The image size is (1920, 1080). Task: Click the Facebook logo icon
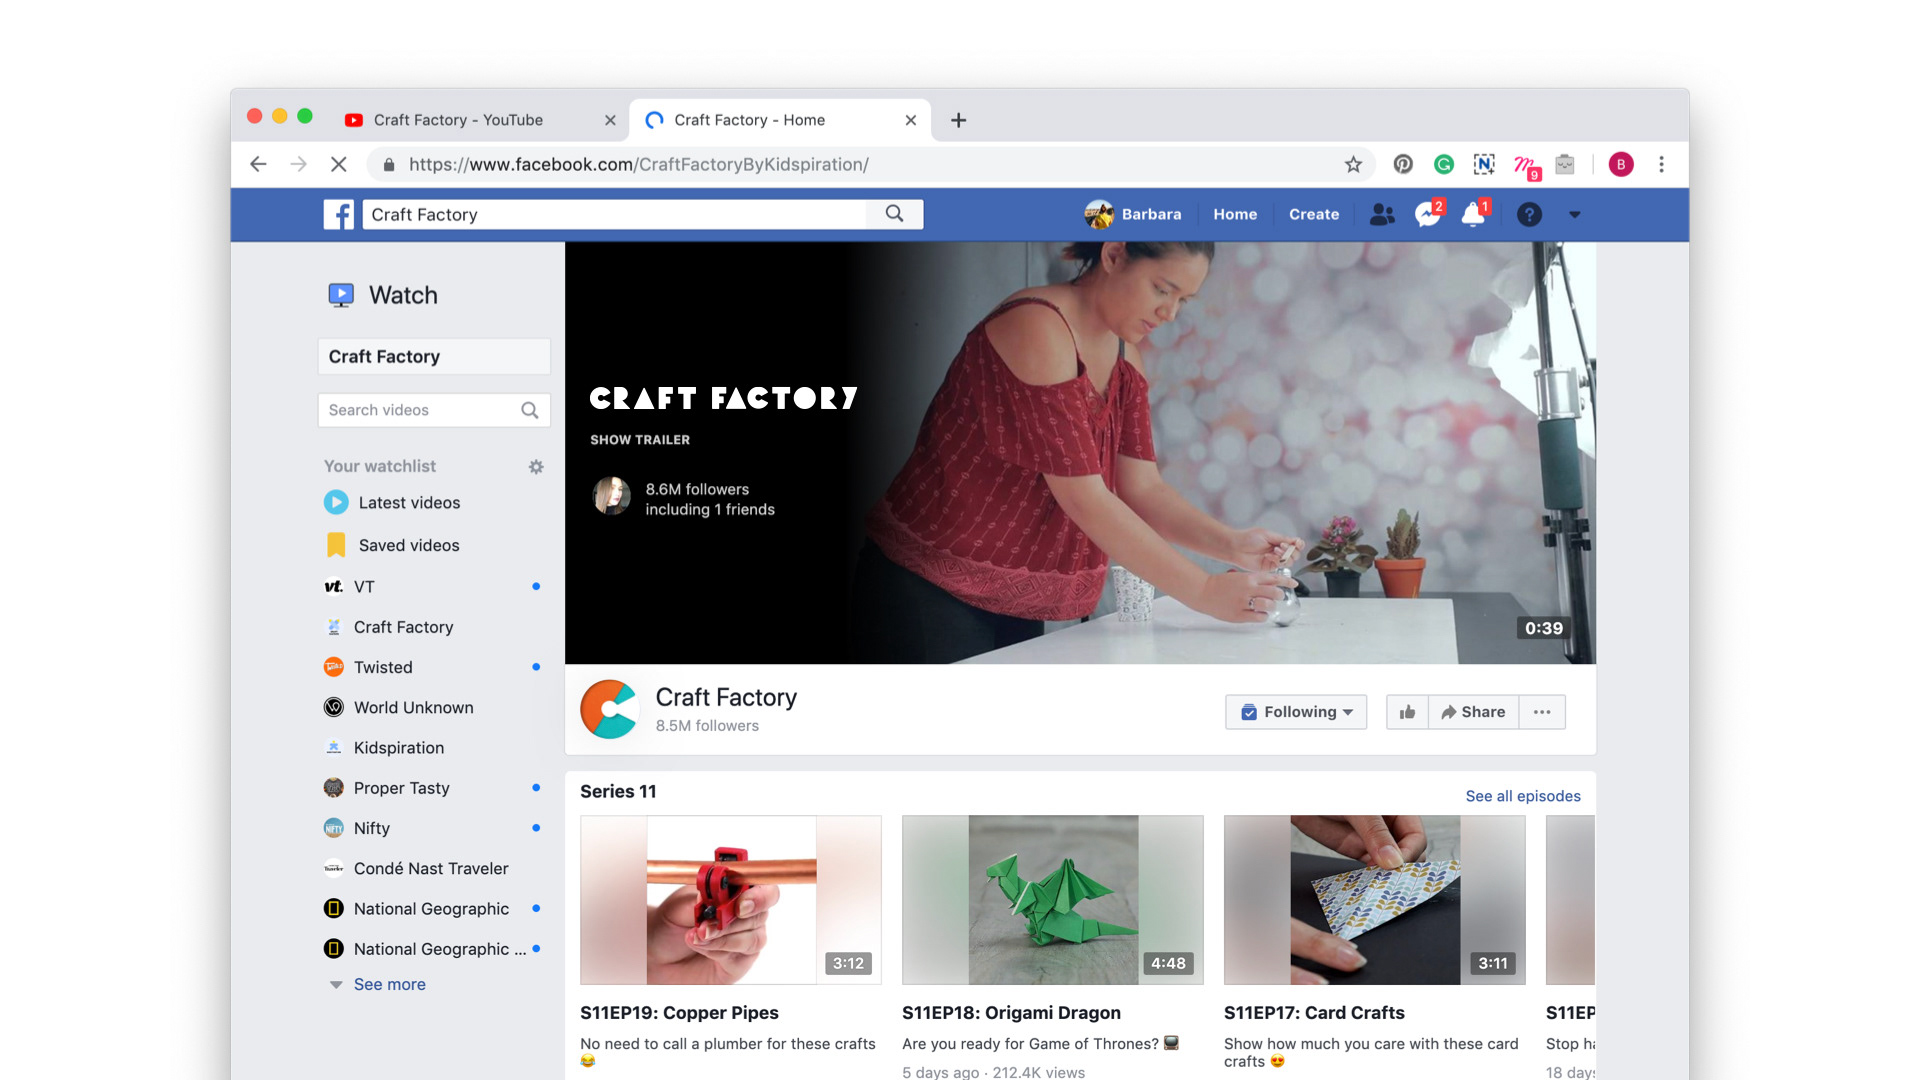coord(338,214)
